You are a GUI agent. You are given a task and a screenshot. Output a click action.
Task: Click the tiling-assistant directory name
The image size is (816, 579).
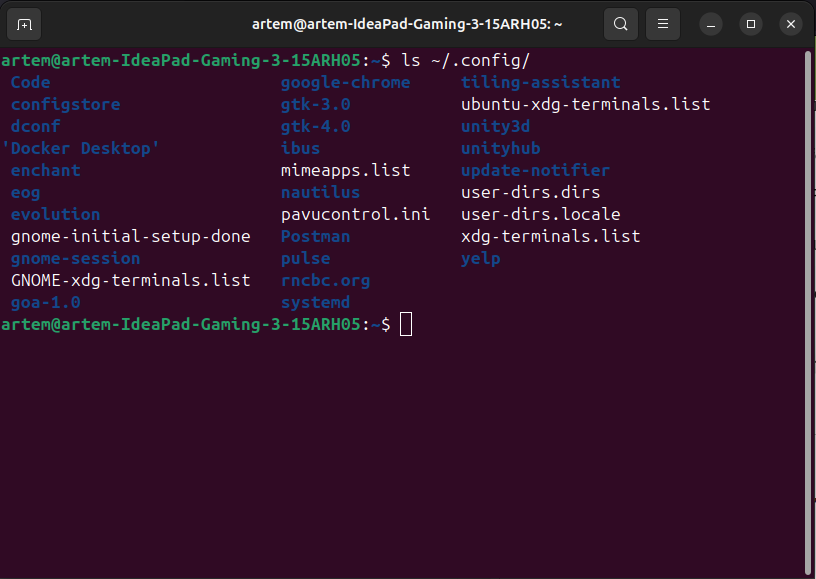coord(540,82)
